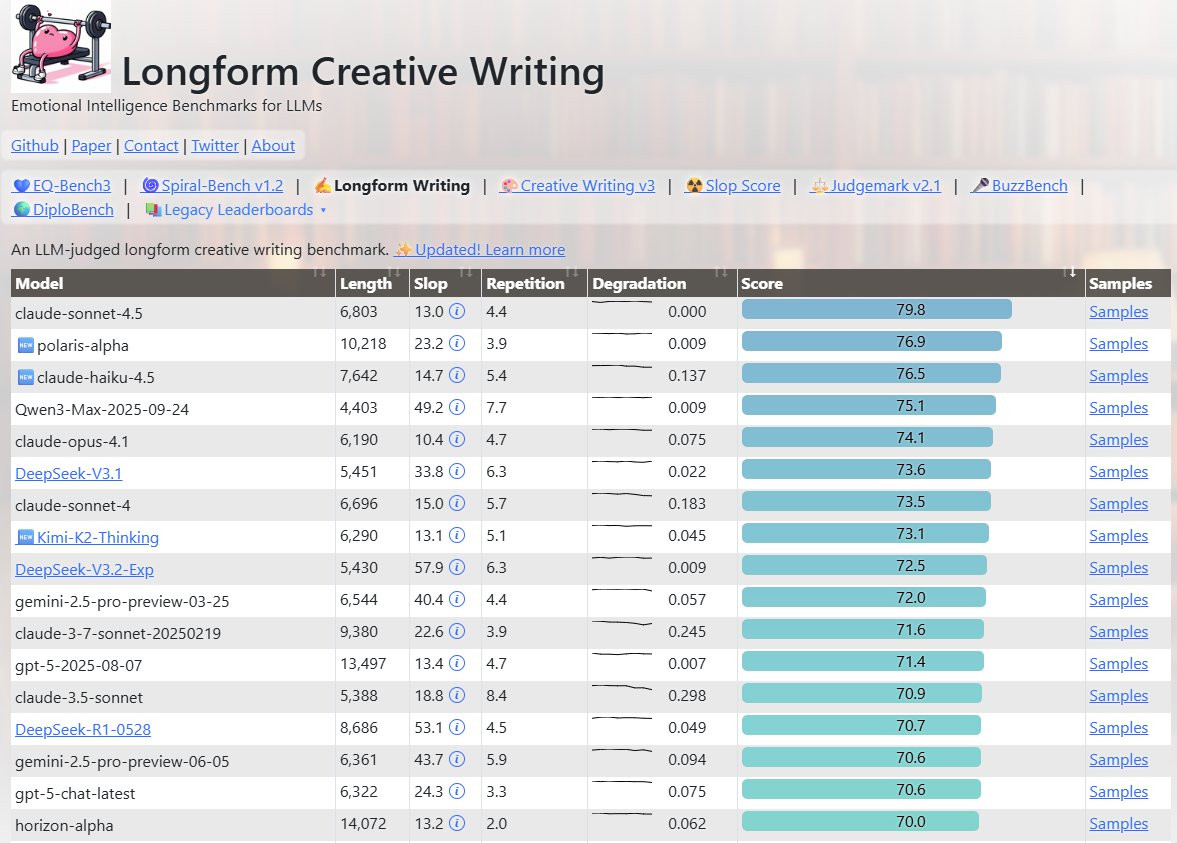
Task: Open slop info icon for Kimi-K2-Thinking
Action: click(x=457, y=535)
